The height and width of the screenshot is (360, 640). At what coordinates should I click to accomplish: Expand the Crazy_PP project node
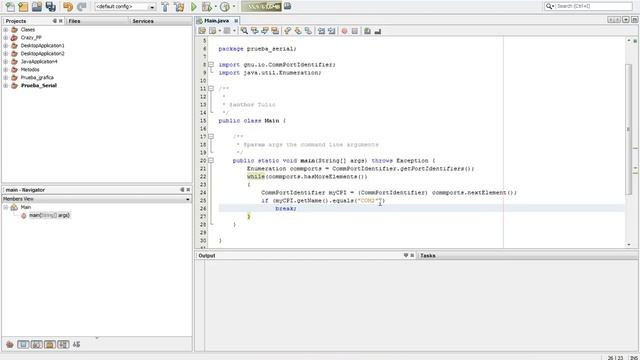click(x=6, y=38)
